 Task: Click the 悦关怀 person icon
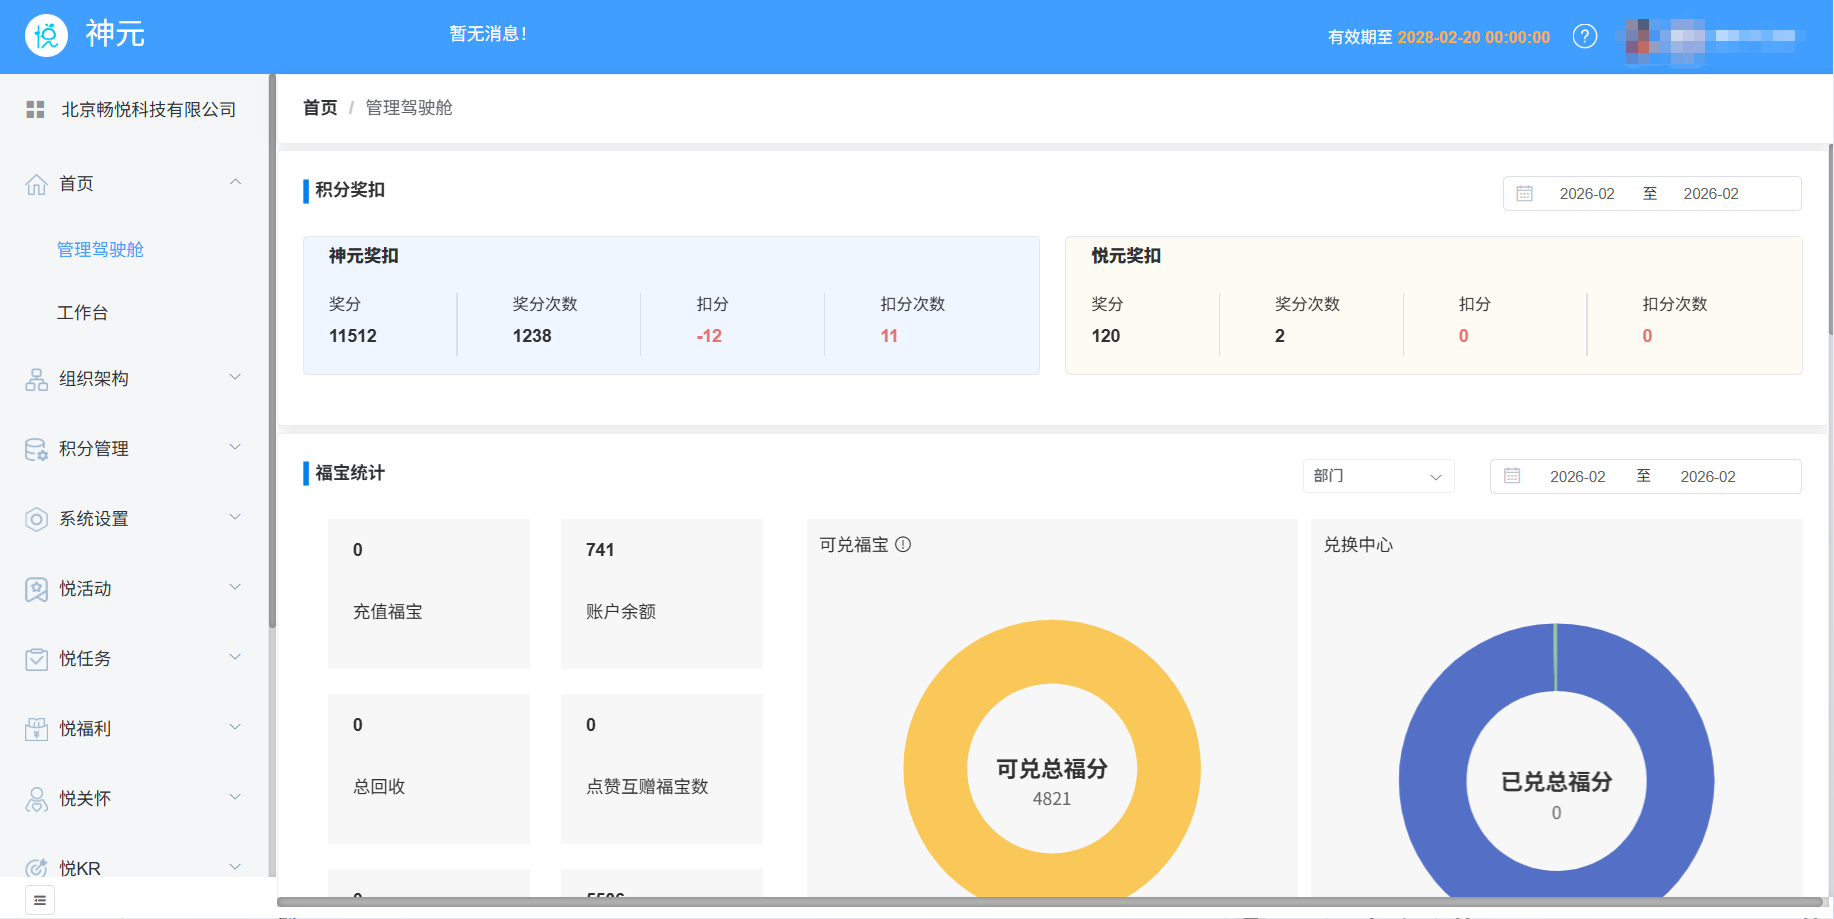(x=36, y=798)
